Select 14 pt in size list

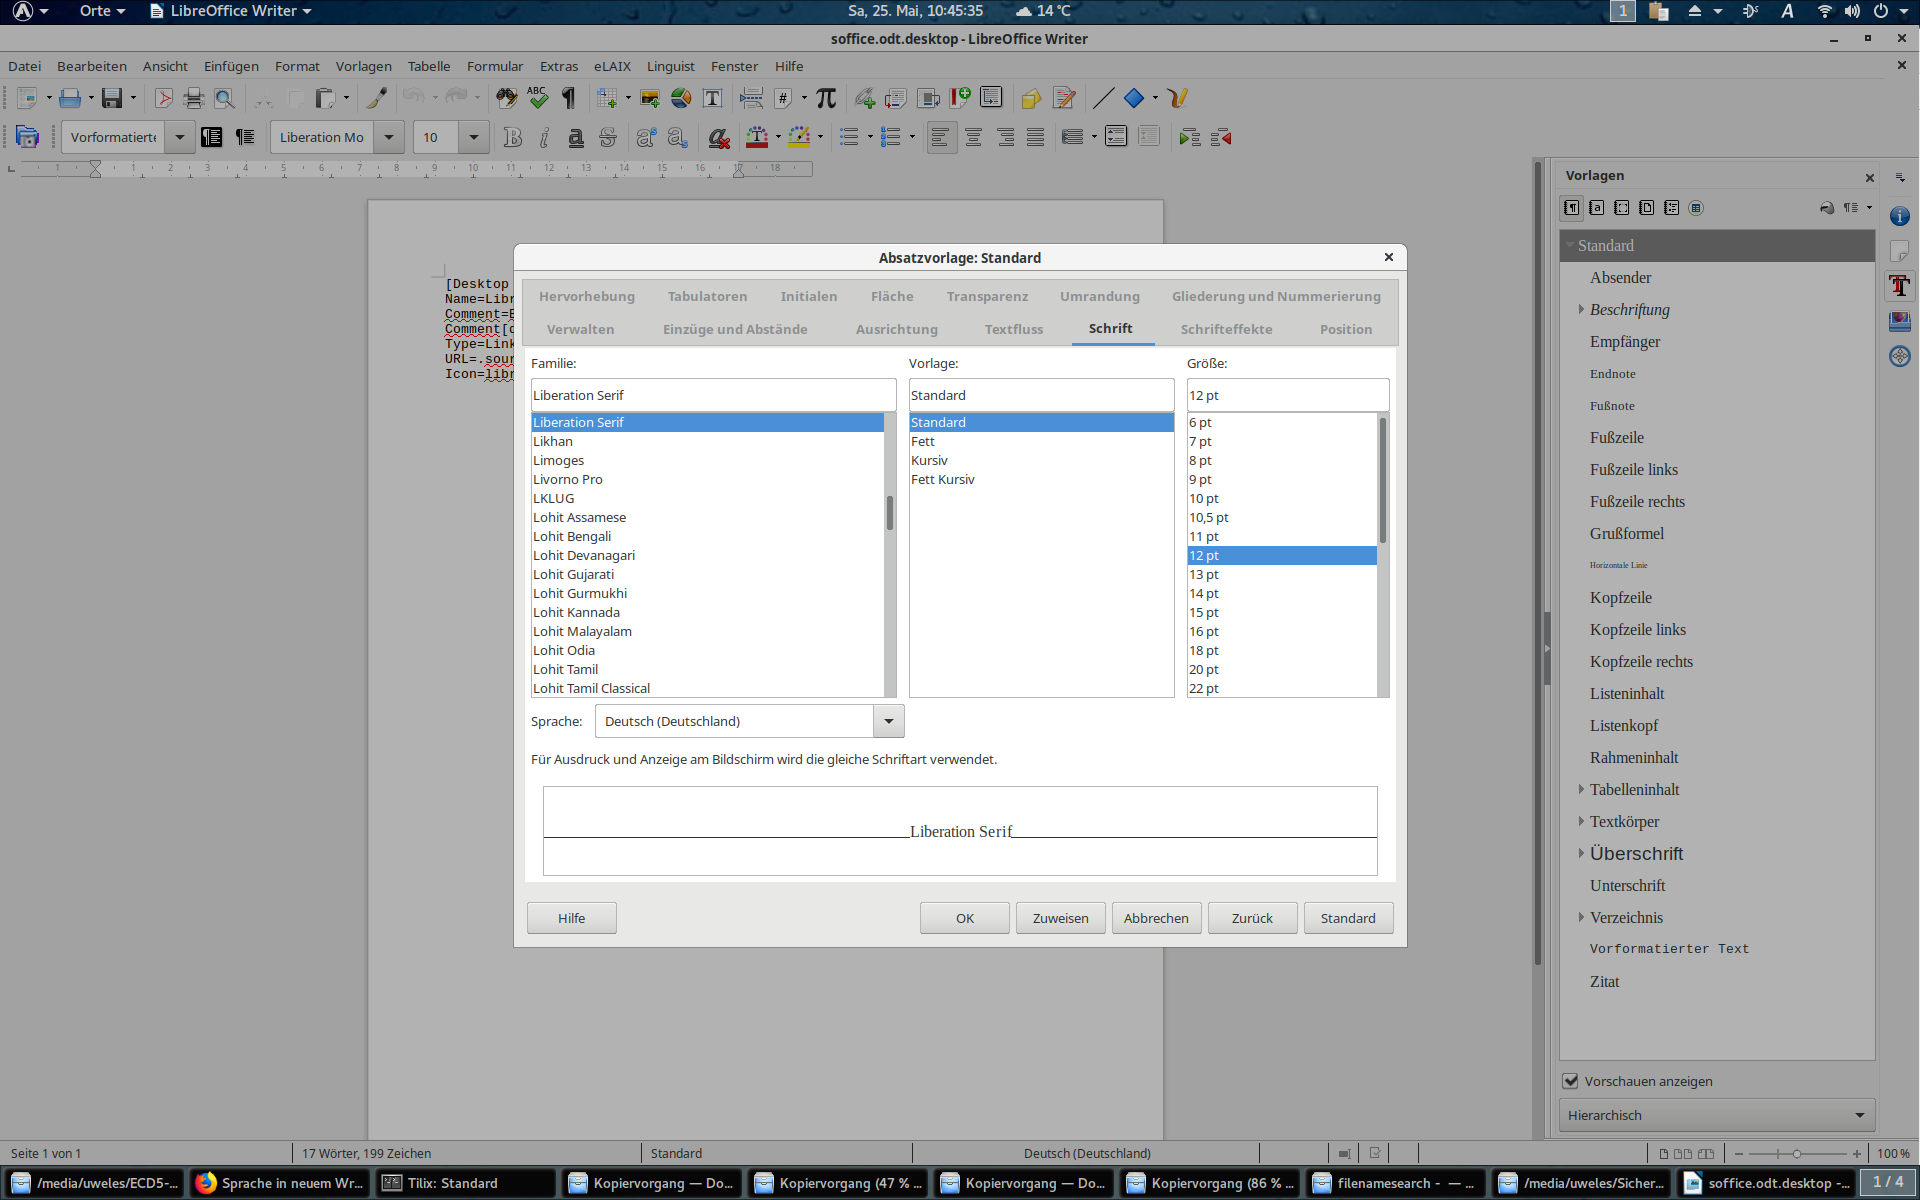click(x=1282, y=593)
